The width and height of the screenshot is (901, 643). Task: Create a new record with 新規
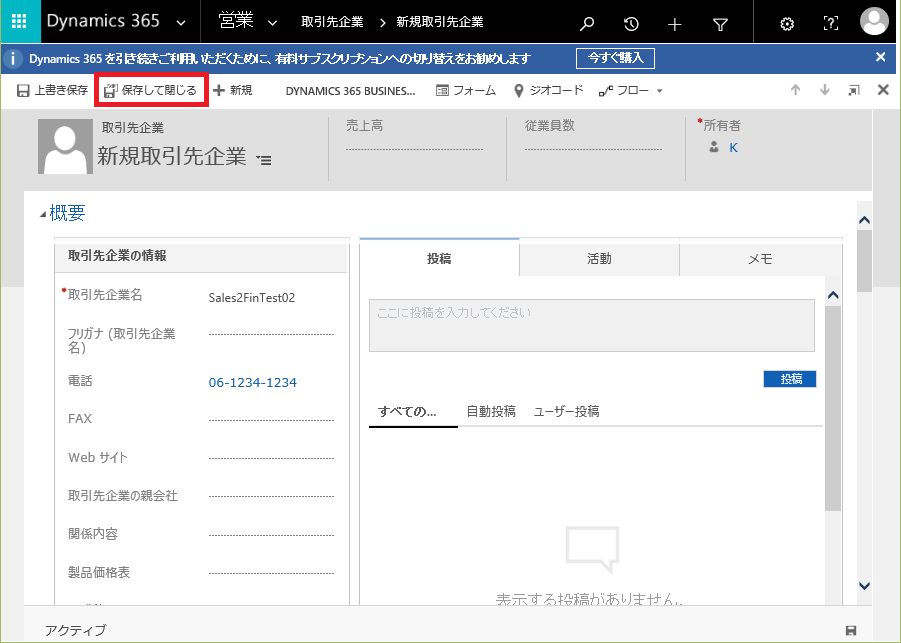point(233,90)
